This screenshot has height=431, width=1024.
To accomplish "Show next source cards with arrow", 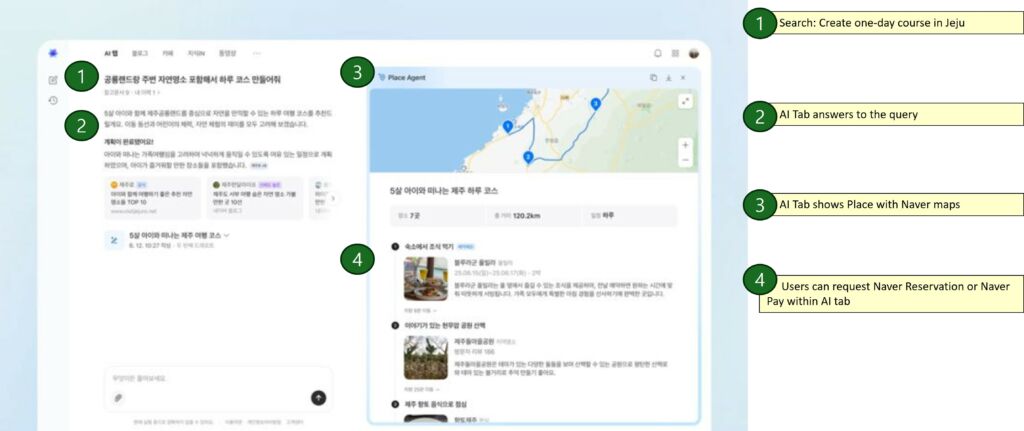I will click(x=333, y=198).
